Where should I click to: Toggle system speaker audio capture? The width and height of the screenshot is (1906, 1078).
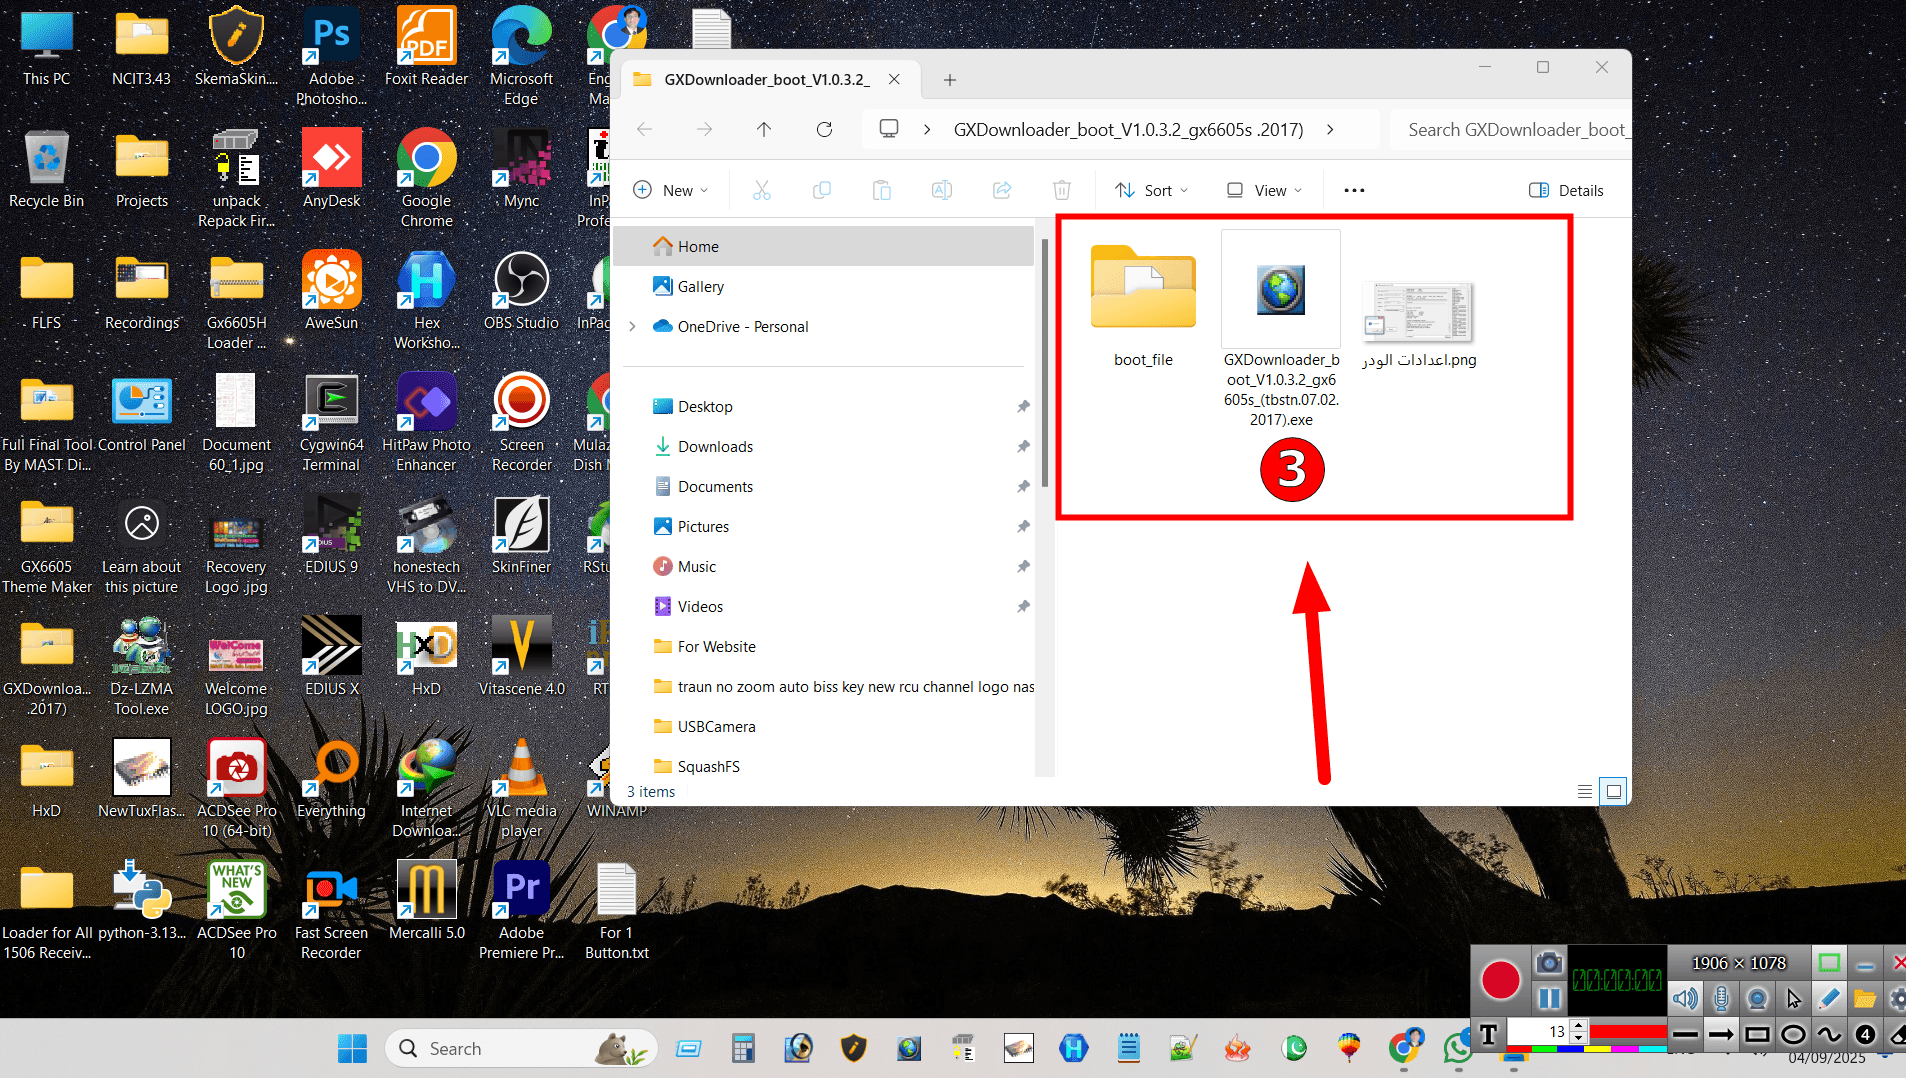1685,999
